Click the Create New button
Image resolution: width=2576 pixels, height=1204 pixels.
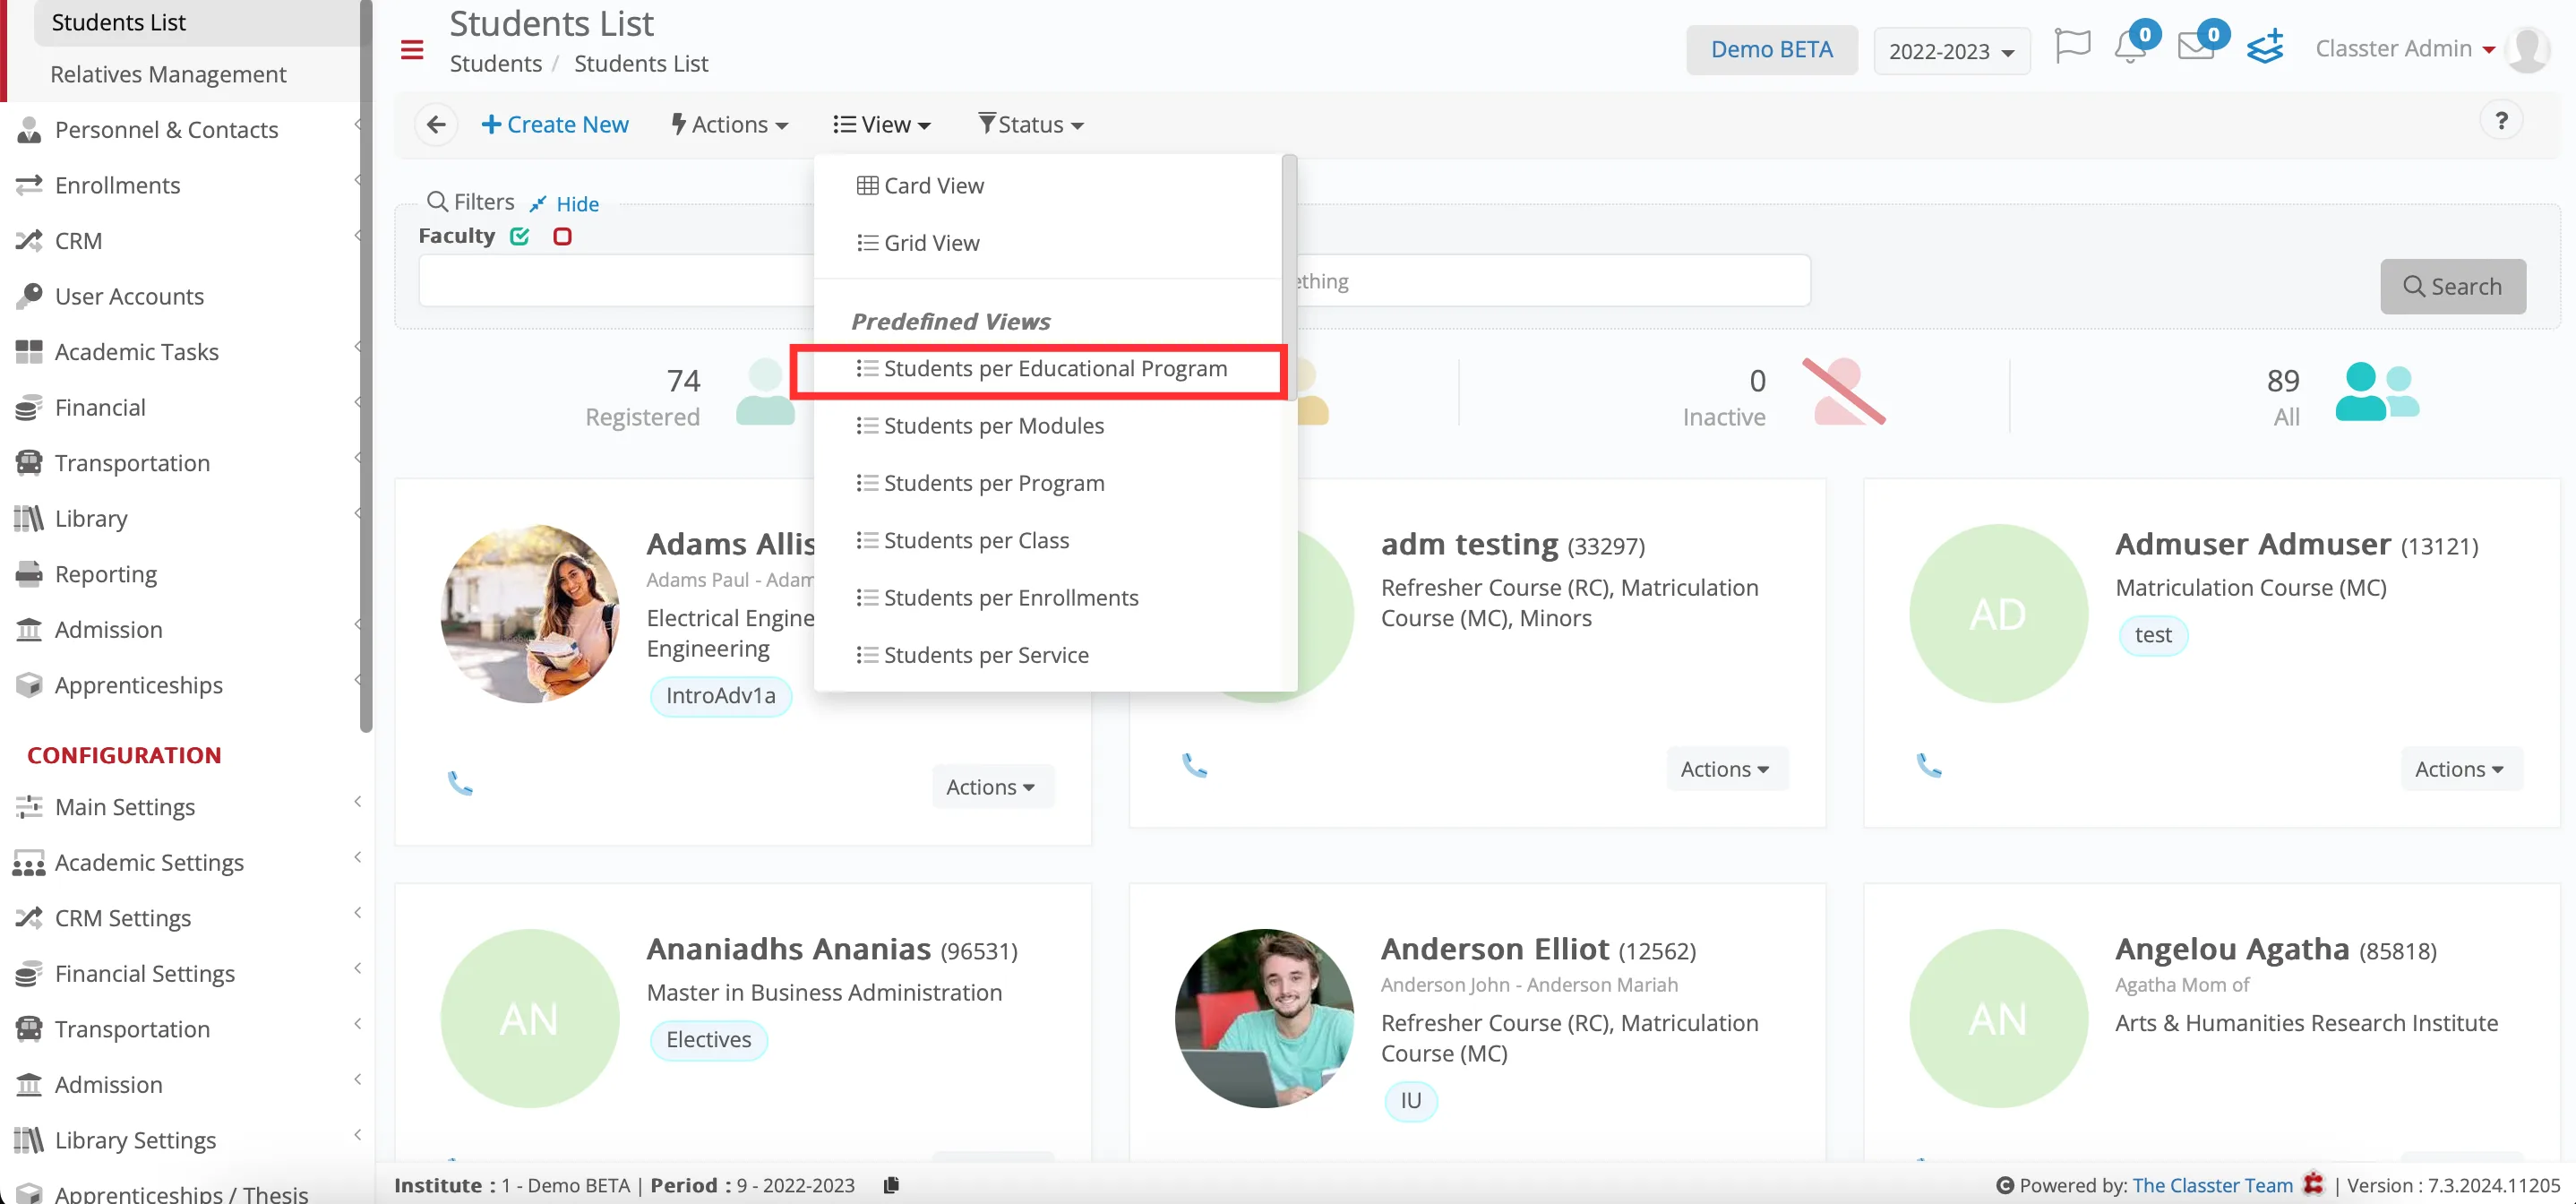click(555, 124)
